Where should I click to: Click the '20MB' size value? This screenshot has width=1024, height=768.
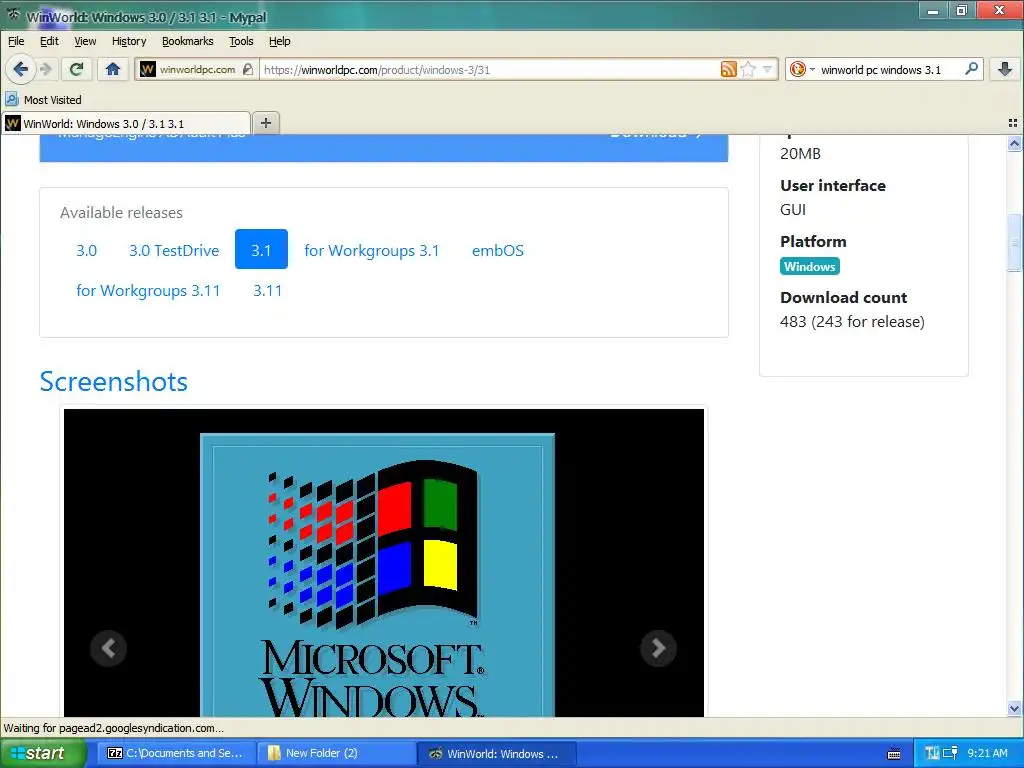(800, 153)
